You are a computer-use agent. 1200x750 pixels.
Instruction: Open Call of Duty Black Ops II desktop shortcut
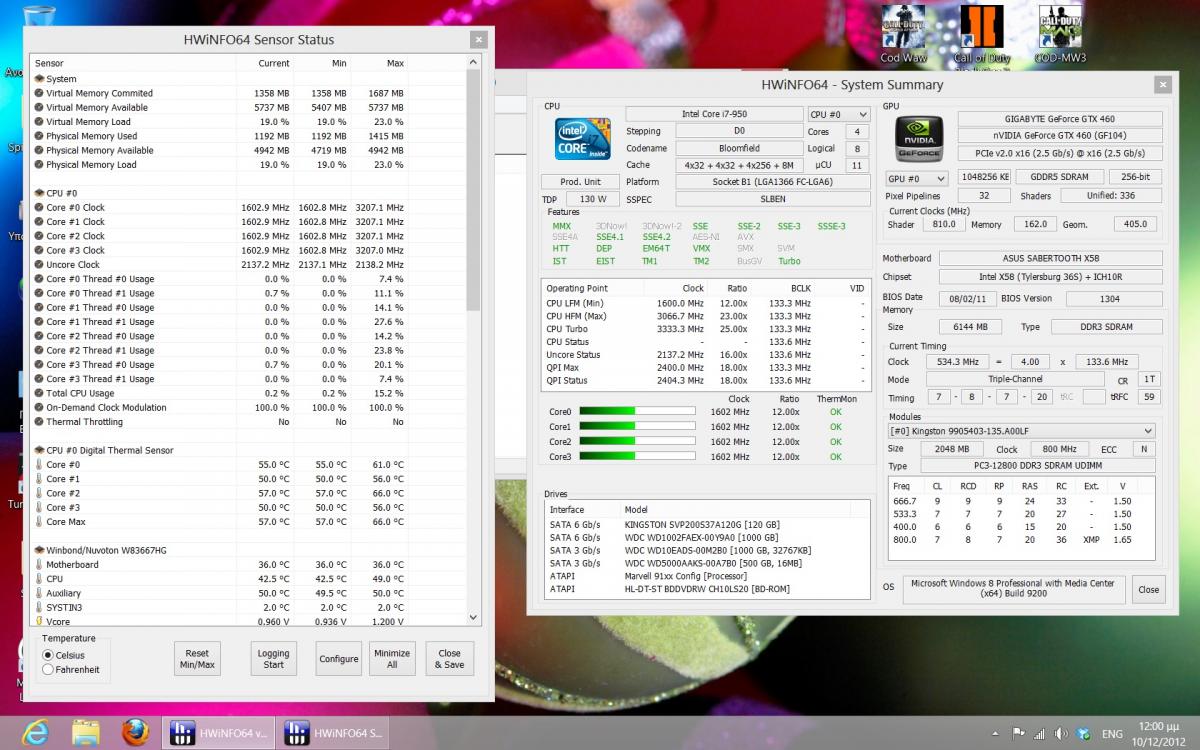click(x=981, y=35)
